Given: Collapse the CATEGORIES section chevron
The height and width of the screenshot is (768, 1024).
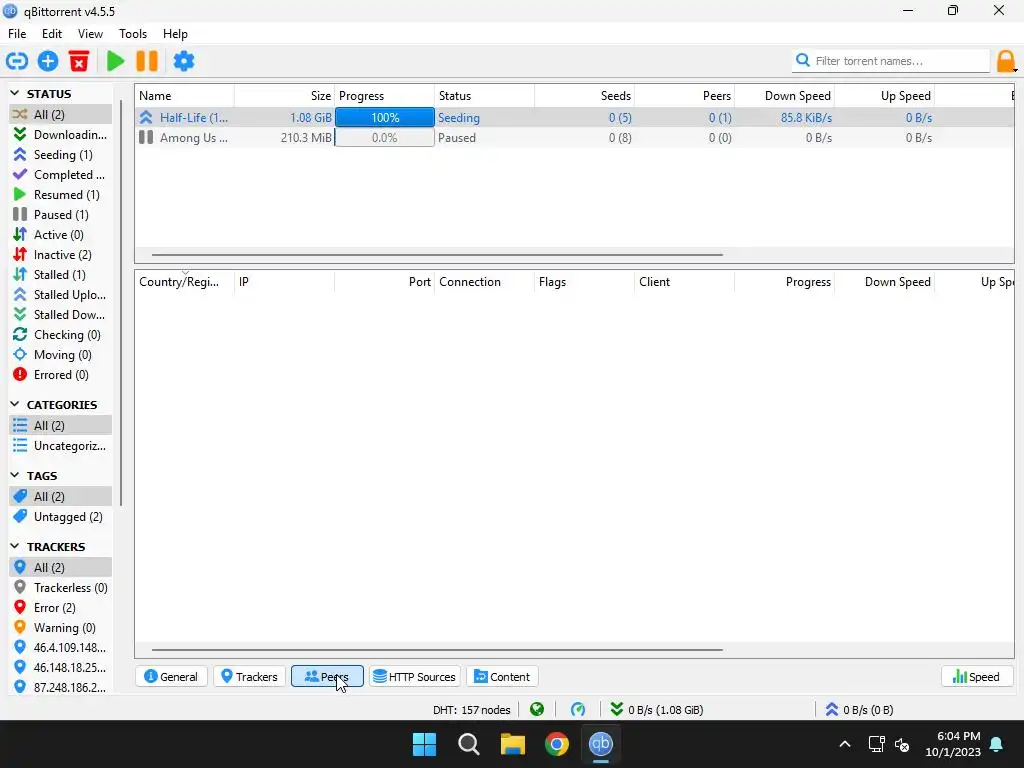Looking at the screenshot, I should (x=15, y=405).
